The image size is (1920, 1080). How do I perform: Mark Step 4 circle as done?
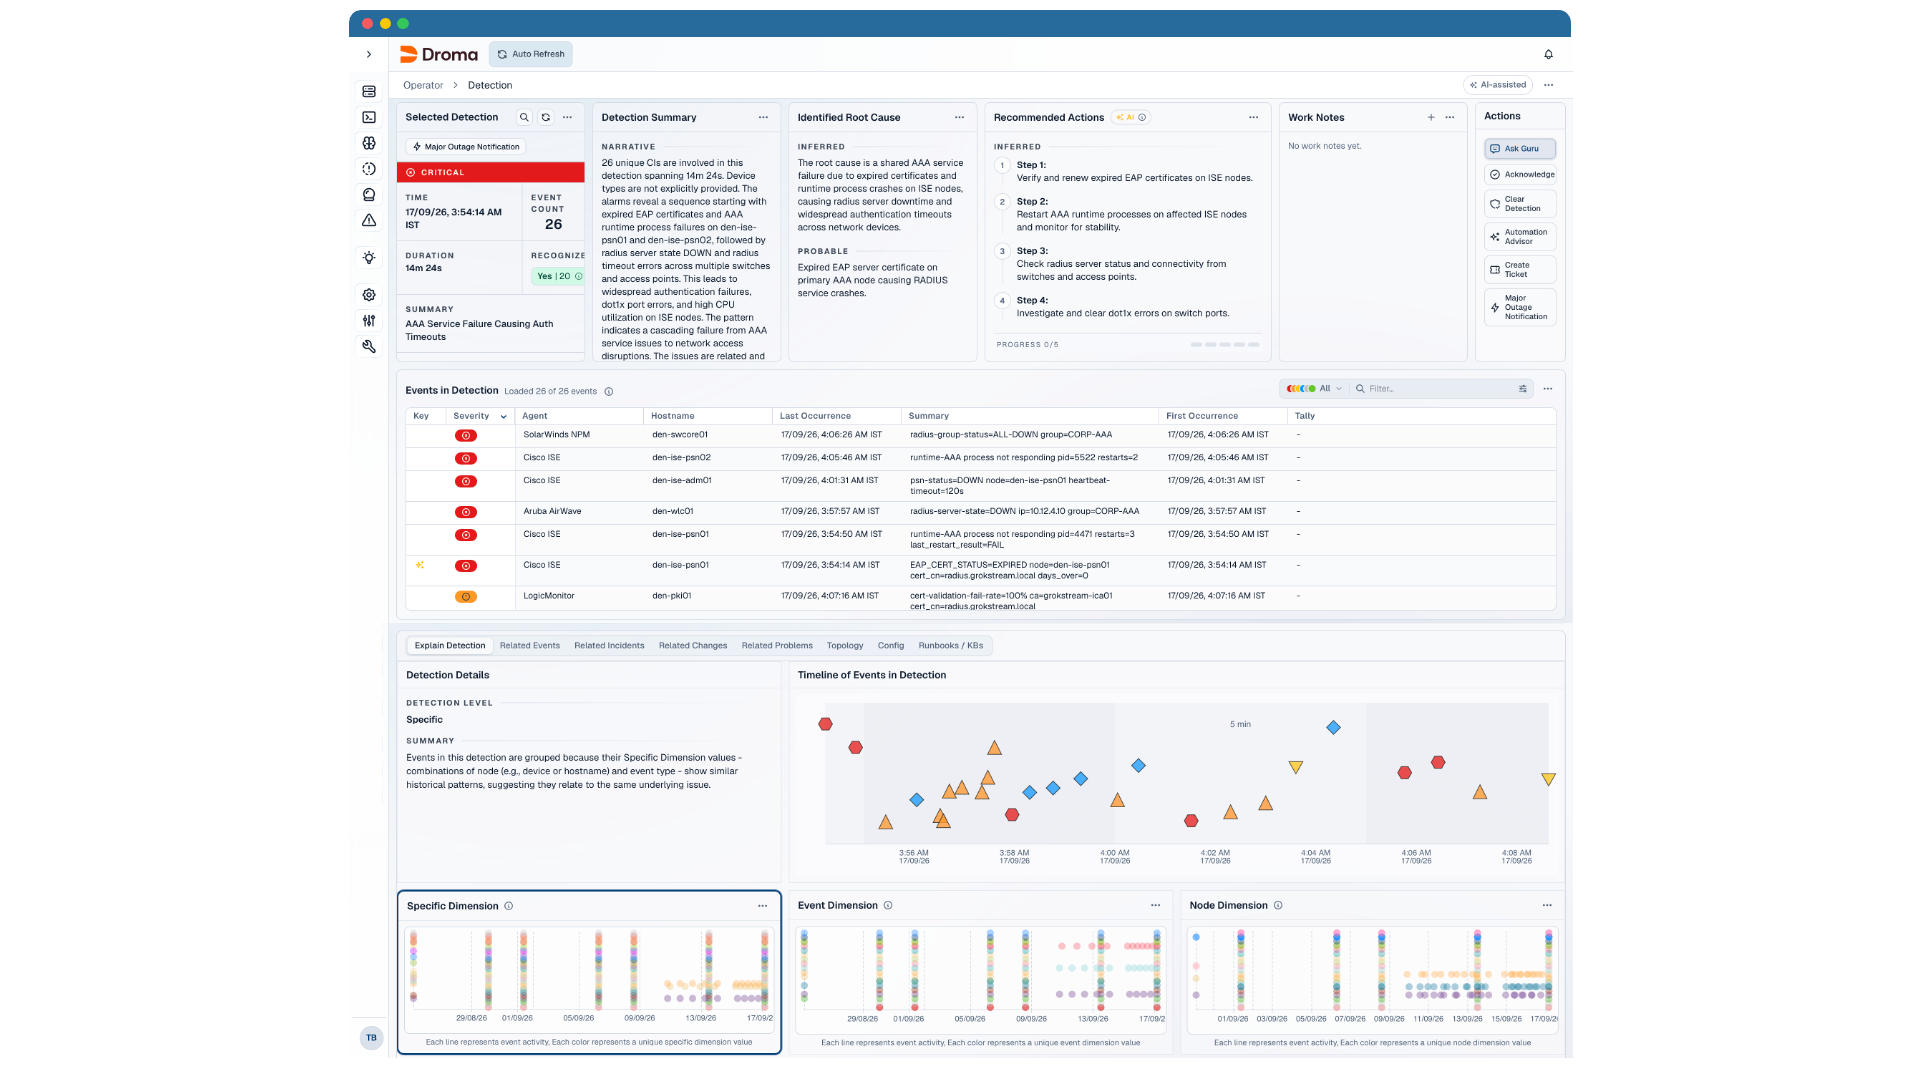(x=1002, y=300)
